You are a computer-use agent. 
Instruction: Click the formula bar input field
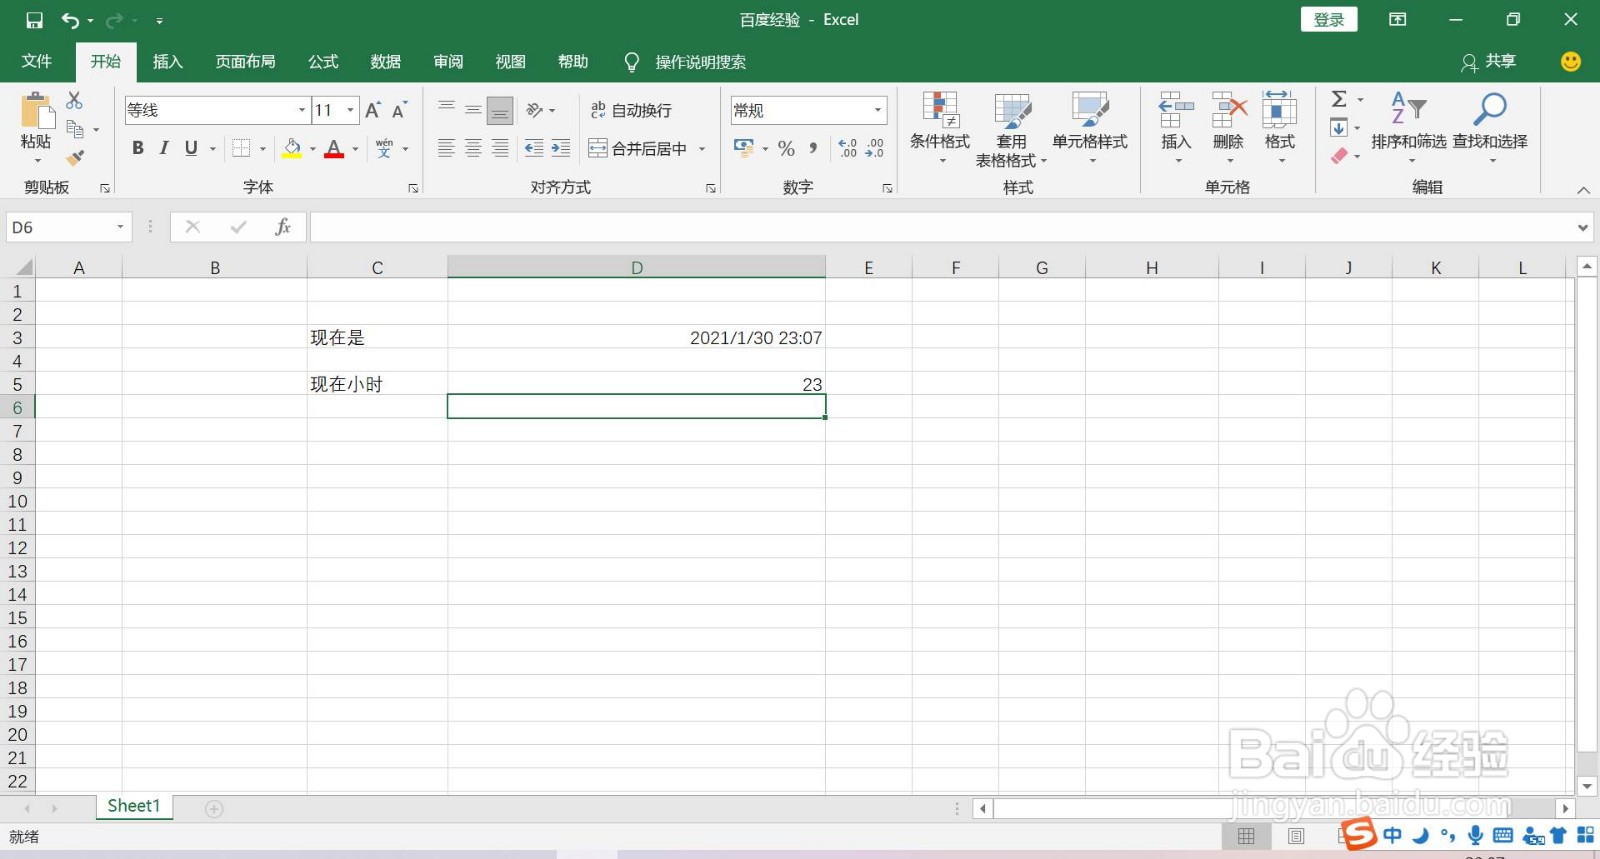click(941, 227)
